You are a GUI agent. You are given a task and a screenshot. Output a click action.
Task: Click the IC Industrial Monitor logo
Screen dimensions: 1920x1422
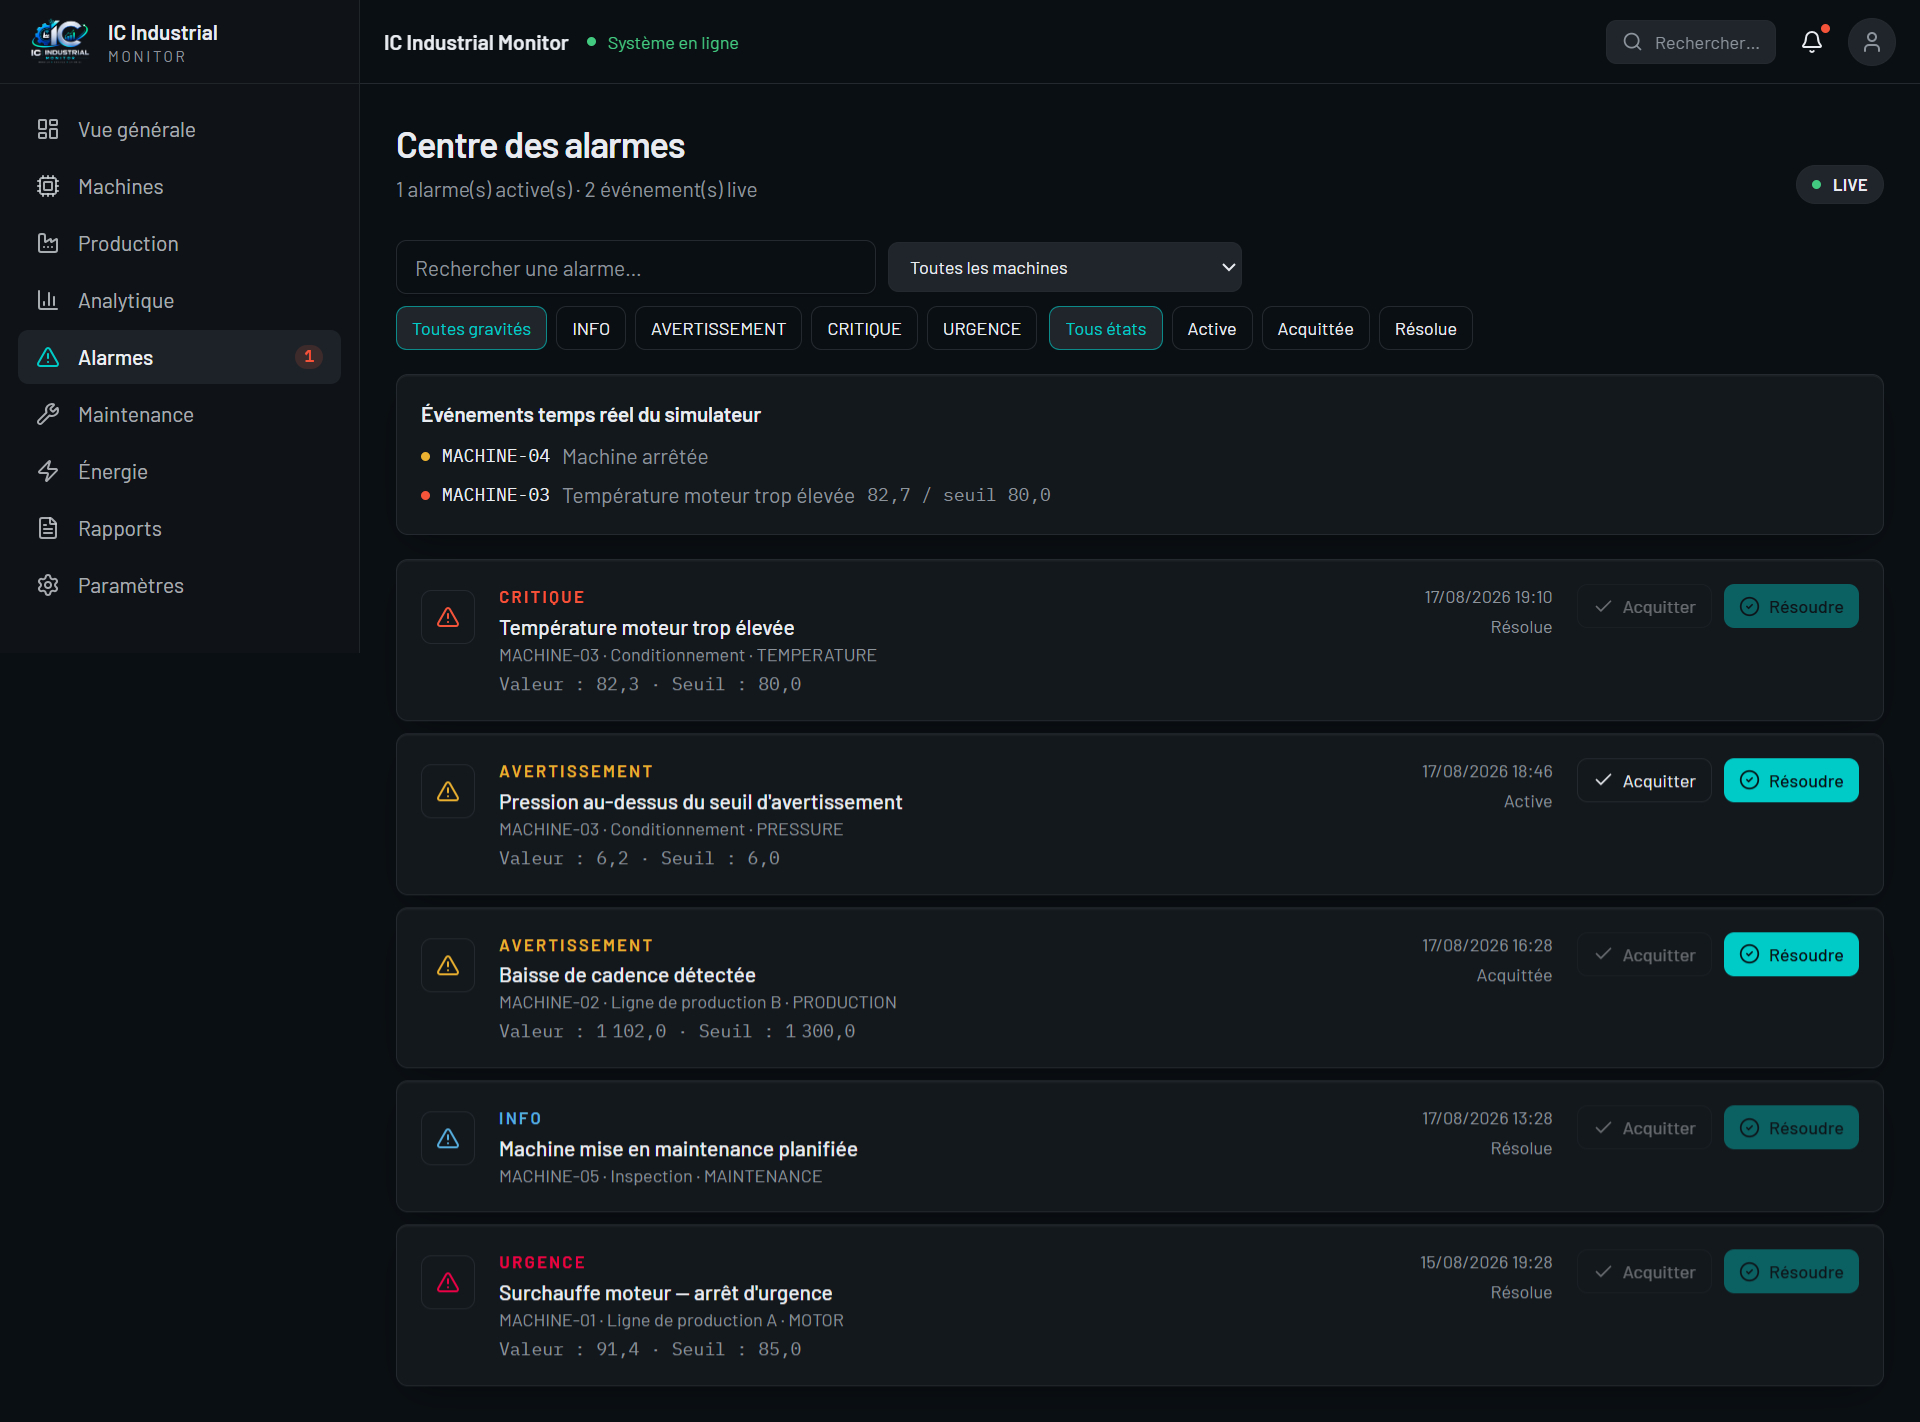(x=60, y=42)
